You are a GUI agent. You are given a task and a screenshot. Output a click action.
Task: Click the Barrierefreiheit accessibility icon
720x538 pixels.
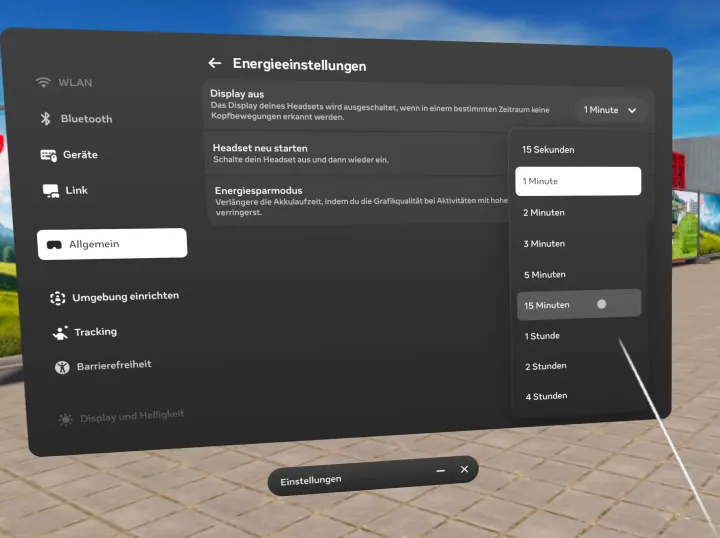(x=62, y=367)
